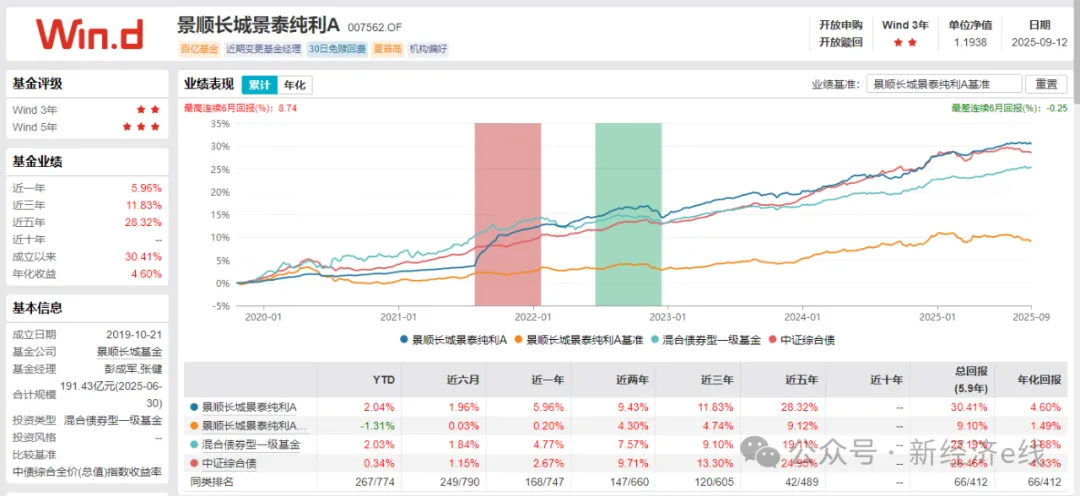This screenshot has width=1080, height=496.
Task: Switch performance view to 年化
Action: 294,85
